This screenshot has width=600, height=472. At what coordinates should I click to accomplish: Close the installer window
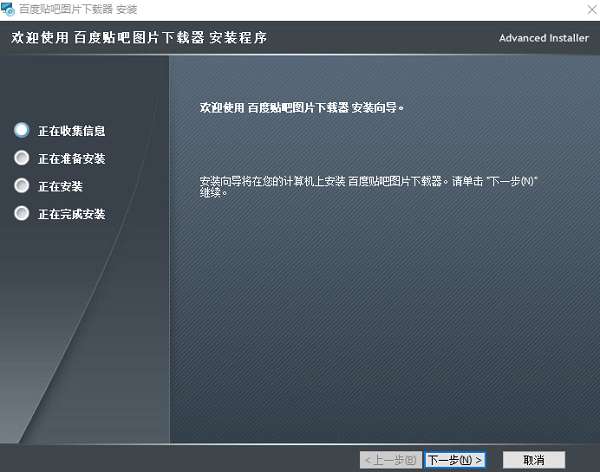(x=592, y=9)
